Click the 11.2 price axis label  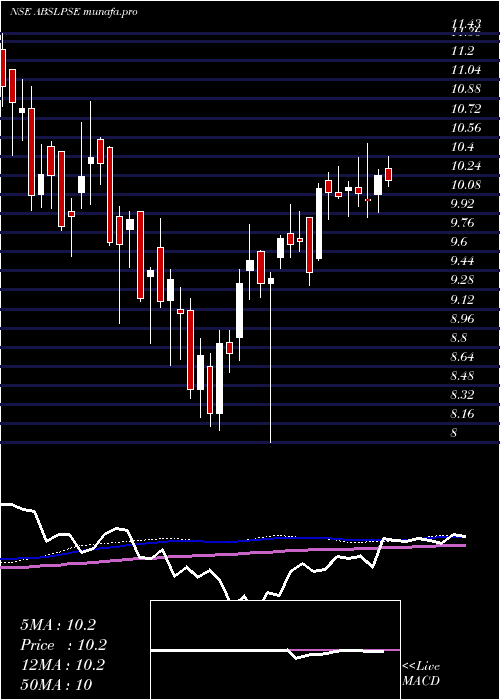coord(462,51)
